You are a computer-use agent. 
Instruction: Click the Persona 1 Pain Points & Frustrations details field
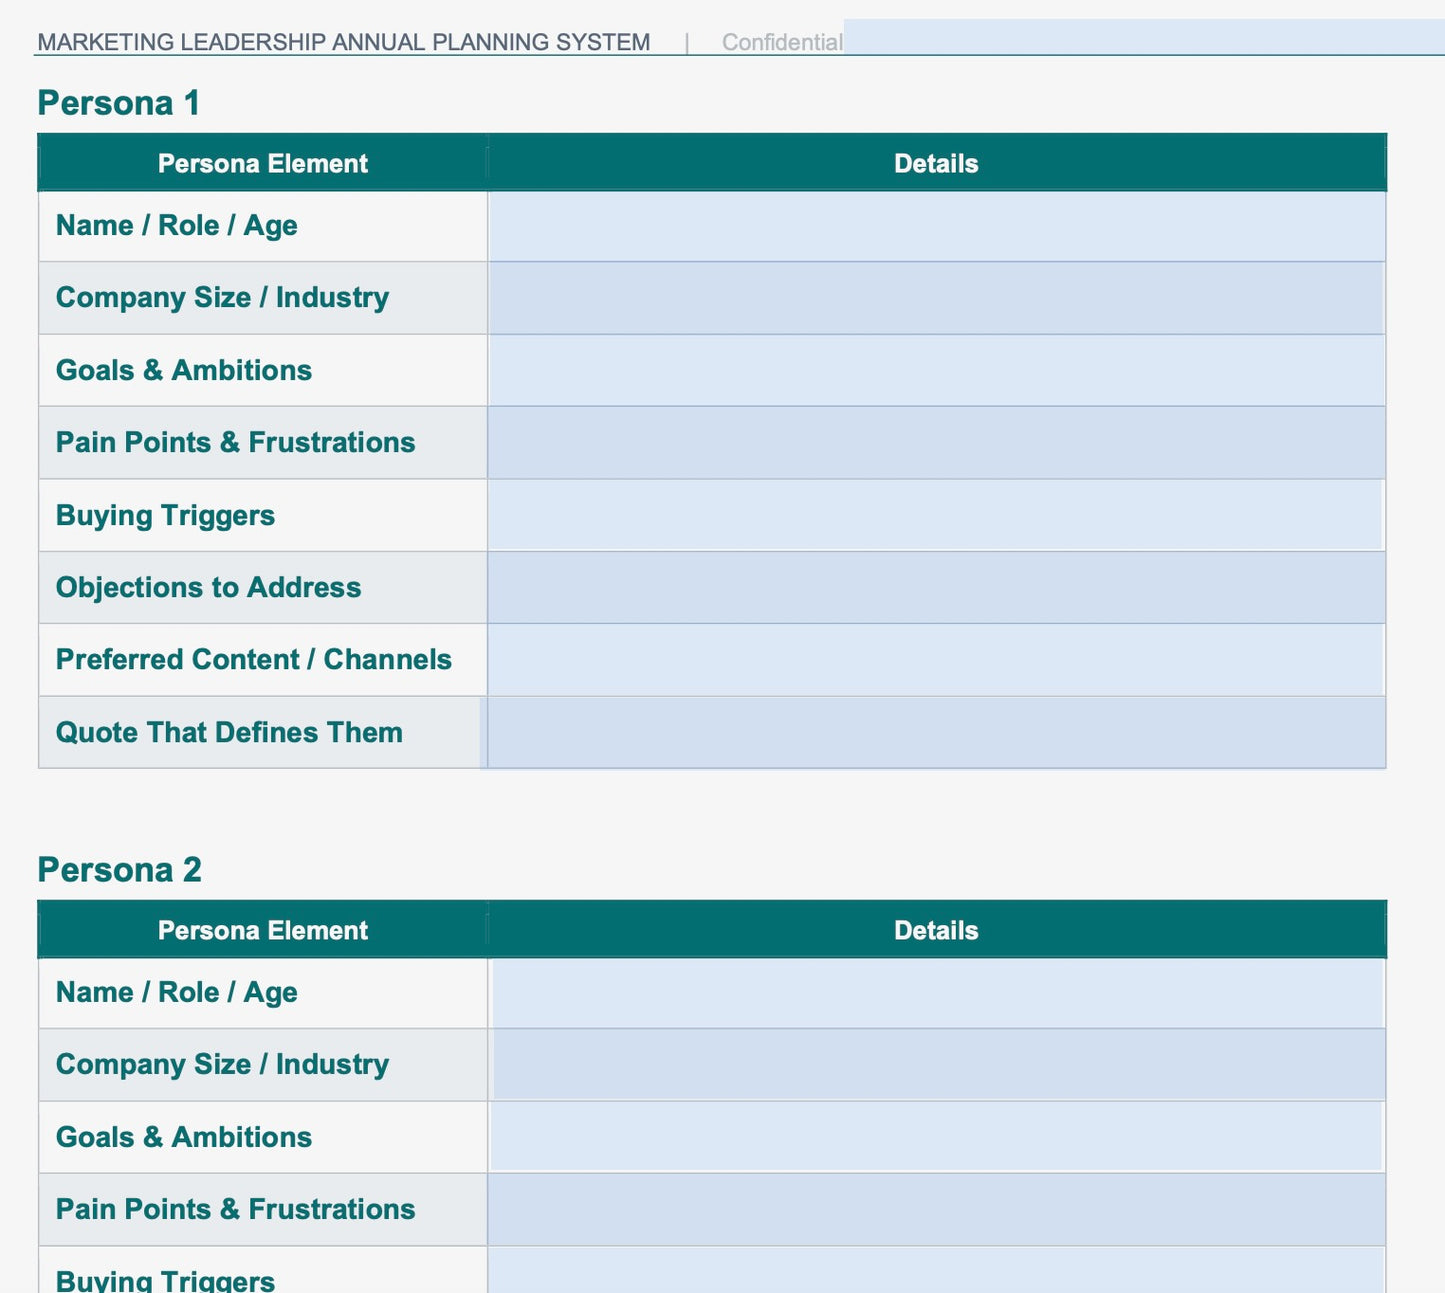937,442
